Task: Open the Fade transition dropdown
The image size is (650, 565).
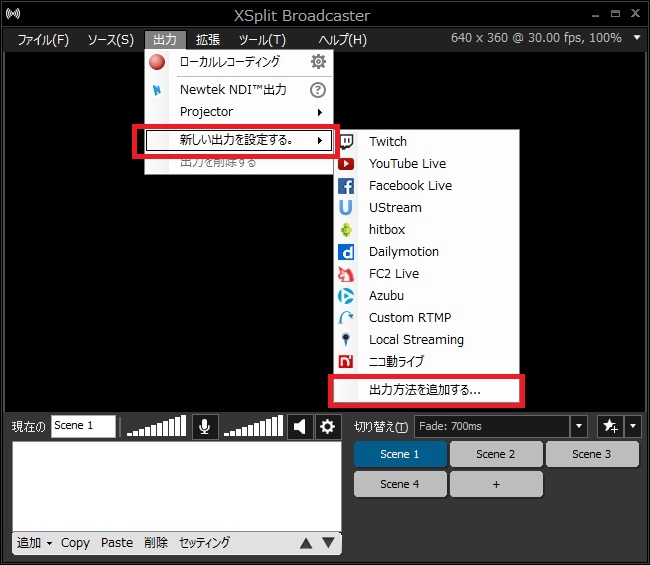Action: coord(579,426)
